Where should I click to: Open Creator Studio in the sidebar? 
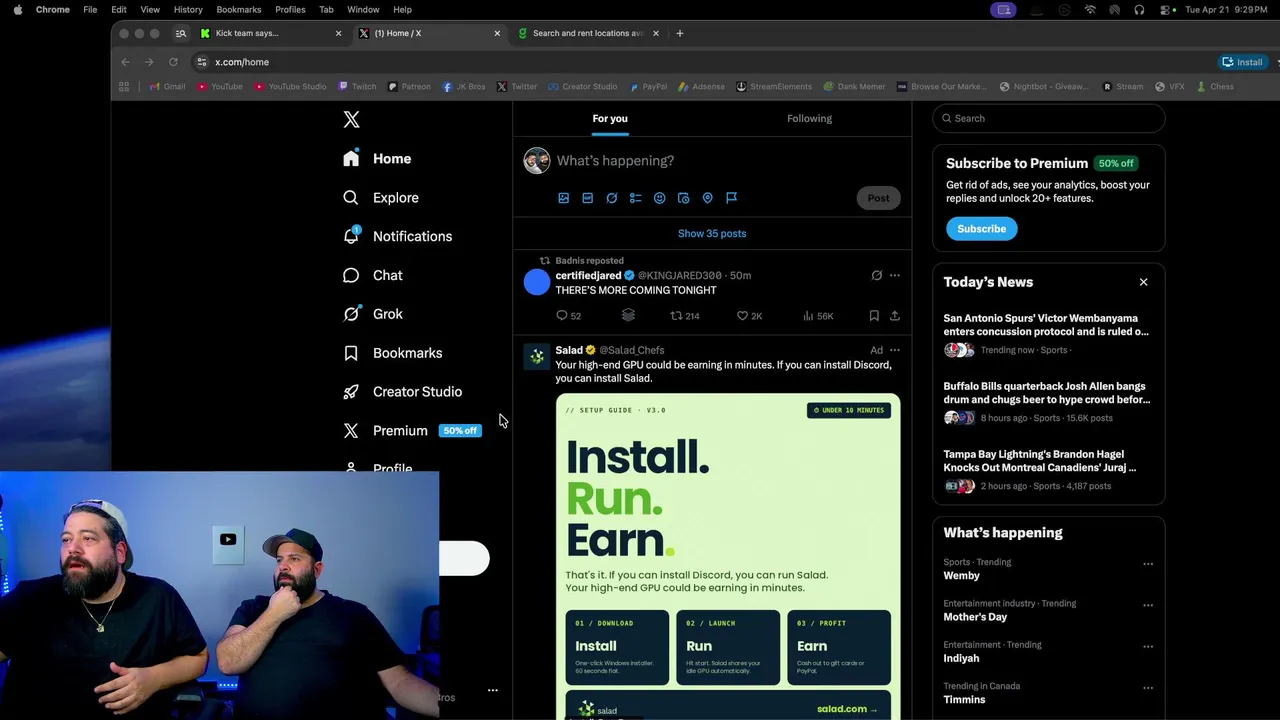pyautogui.click(x=402, y=392)
